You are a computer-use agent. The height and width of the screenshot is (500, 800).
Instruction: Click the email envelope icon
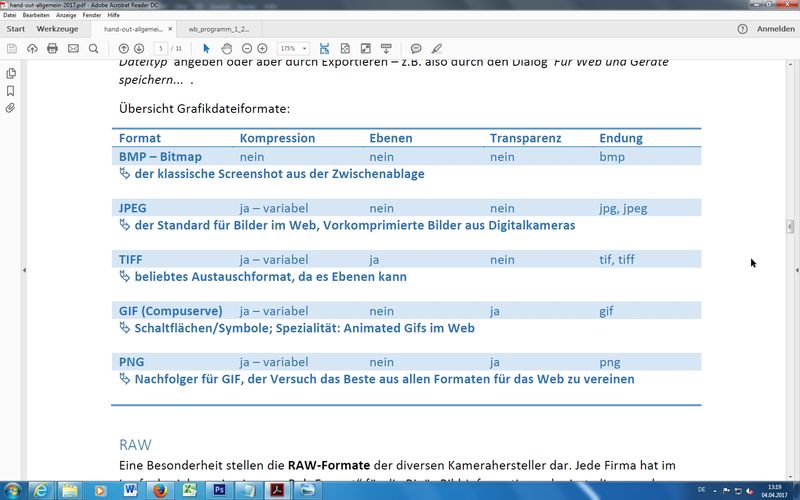pyautogui.click(x=73, y=48)
